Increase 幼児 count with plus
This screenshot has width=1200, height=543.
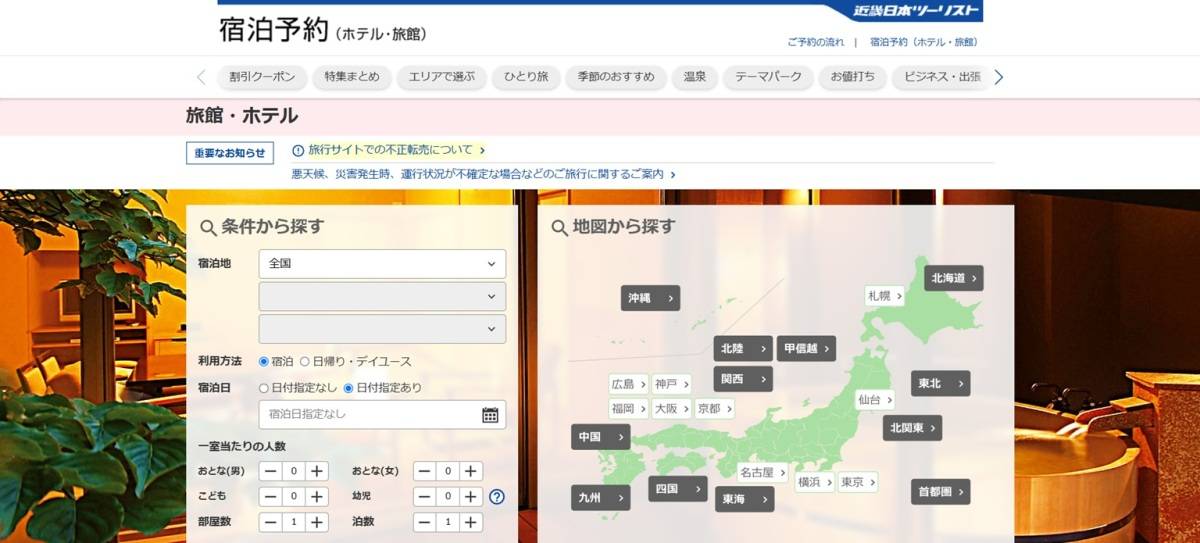coord(471,496)
